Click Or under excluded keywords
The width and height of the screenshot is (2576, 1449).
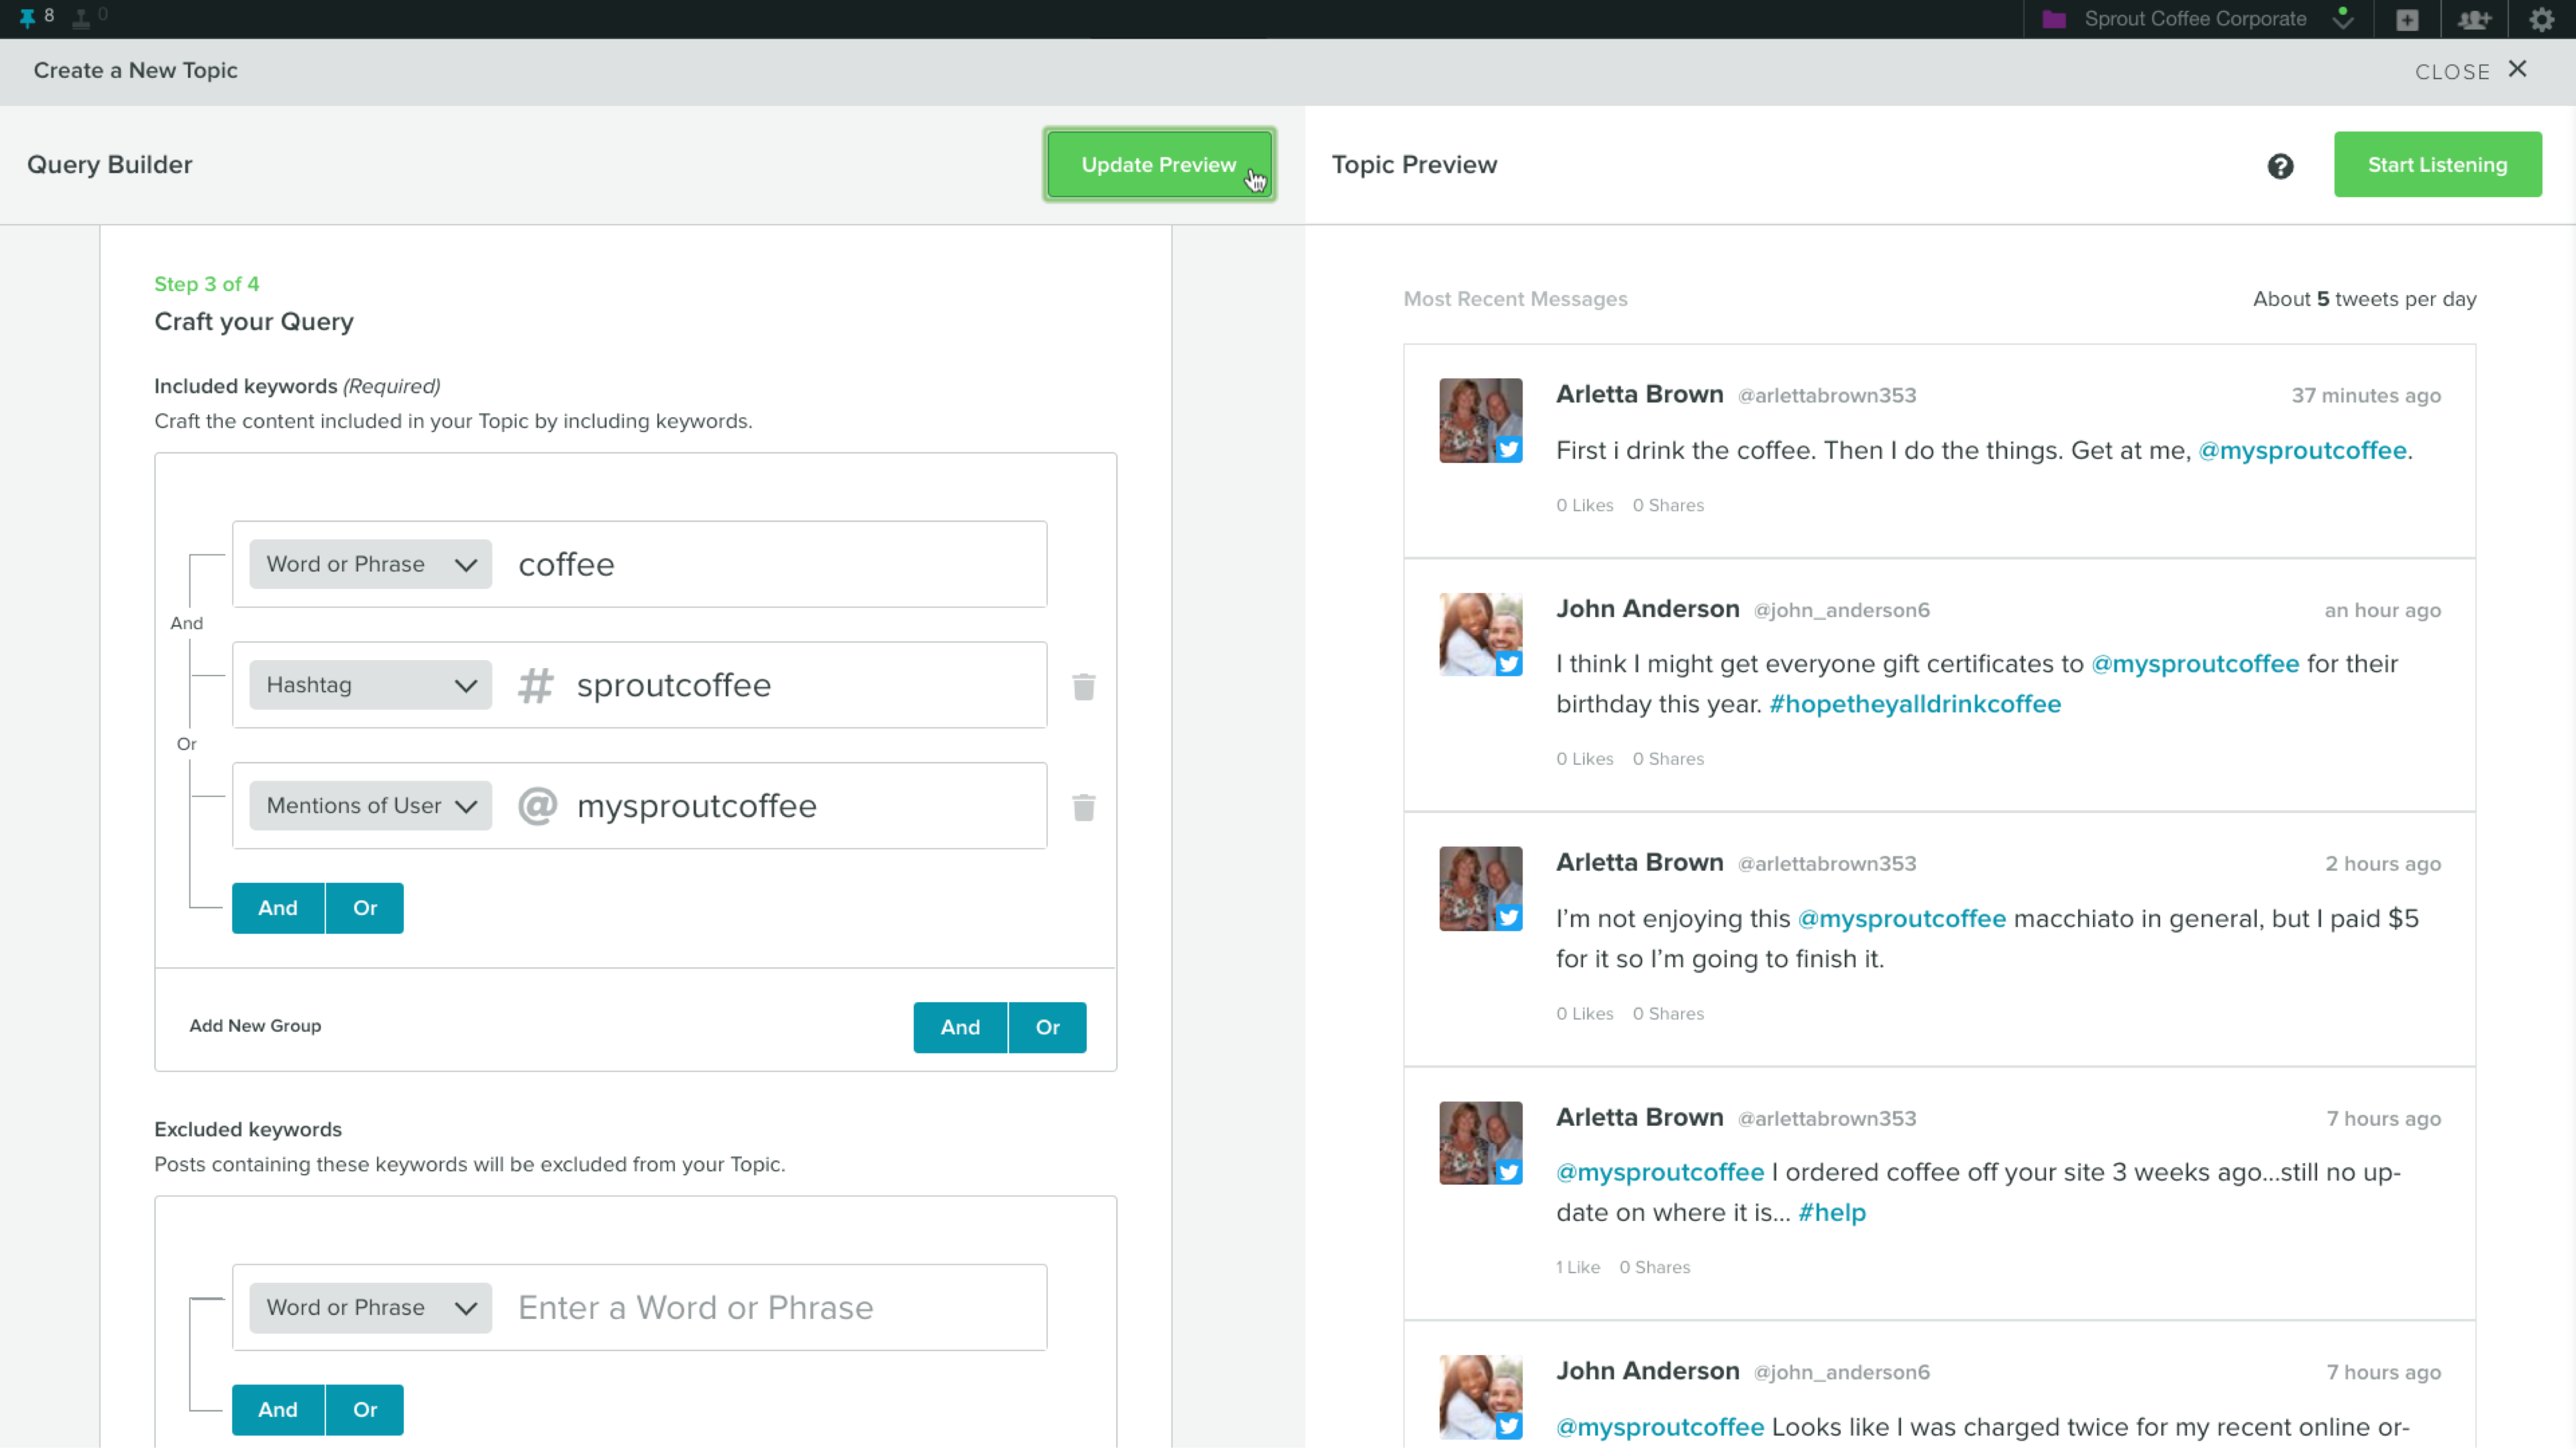click(365, 1410)
